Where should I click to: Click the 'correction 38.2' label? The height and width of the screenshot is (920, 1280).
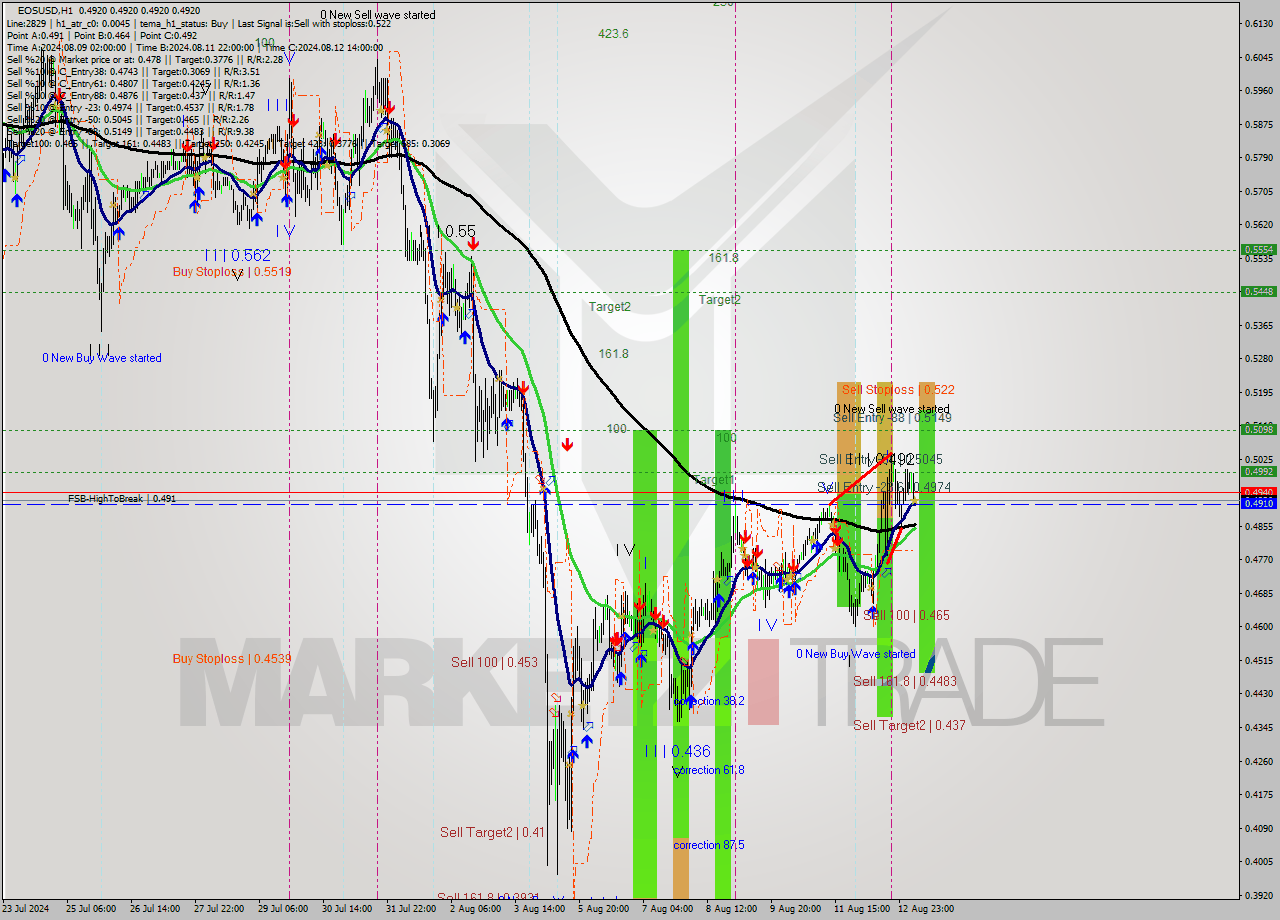[x=709, y=701]
